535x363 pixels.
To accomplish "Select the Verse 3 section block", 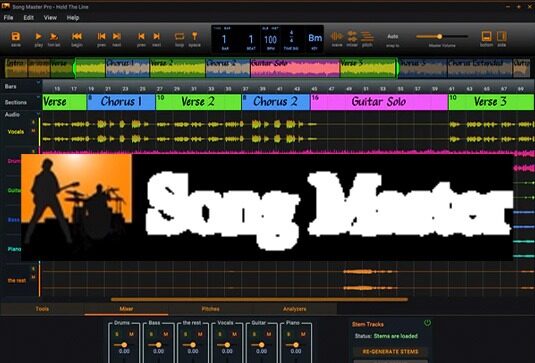I will [x=491, y=102].
